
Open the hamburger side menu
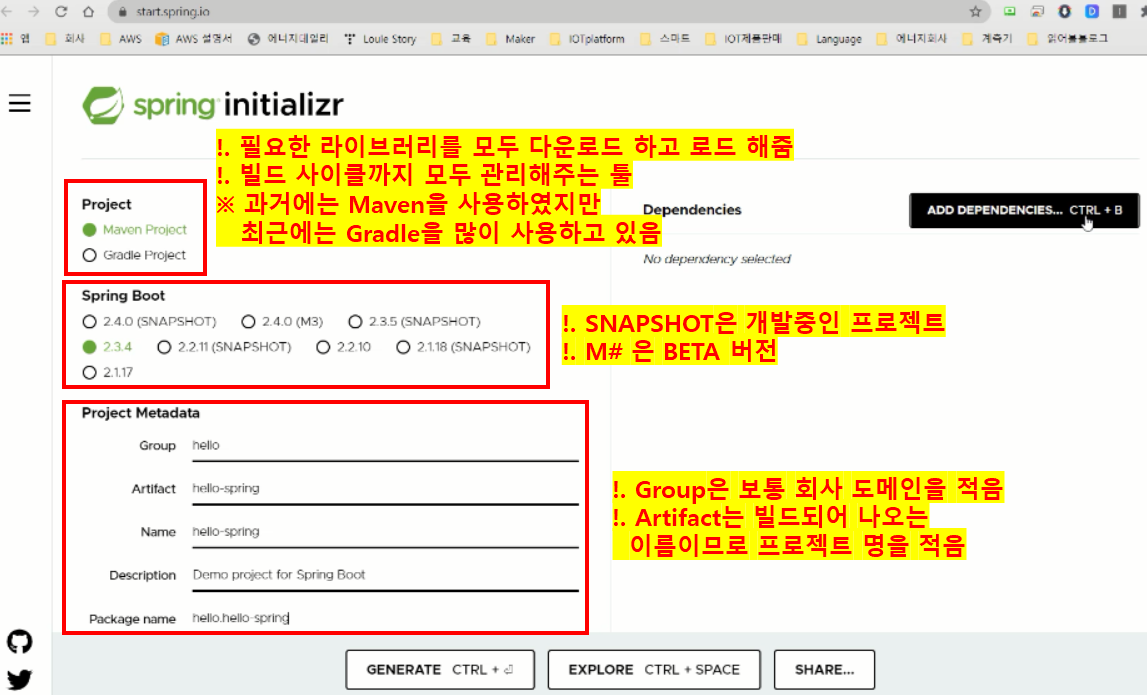point(20,103)
